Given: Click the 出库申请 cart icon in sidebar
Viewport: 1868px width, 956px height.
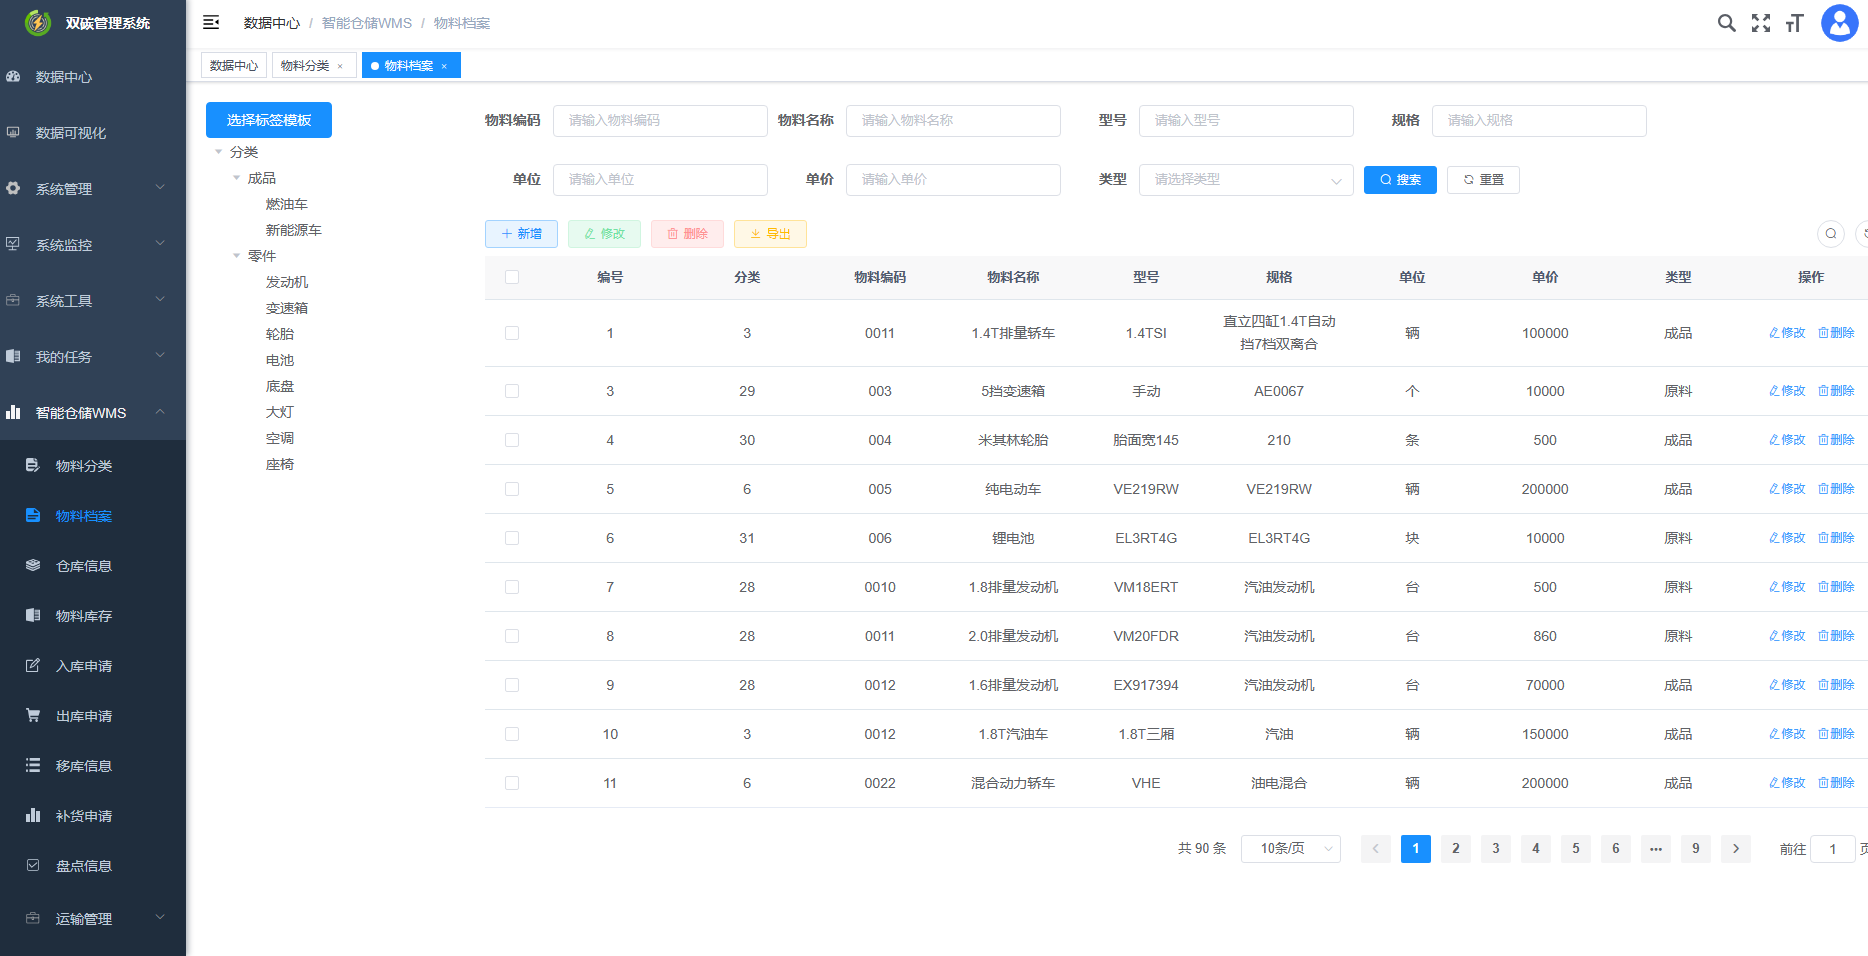Looking at the screenshot, I should point(33,715).
